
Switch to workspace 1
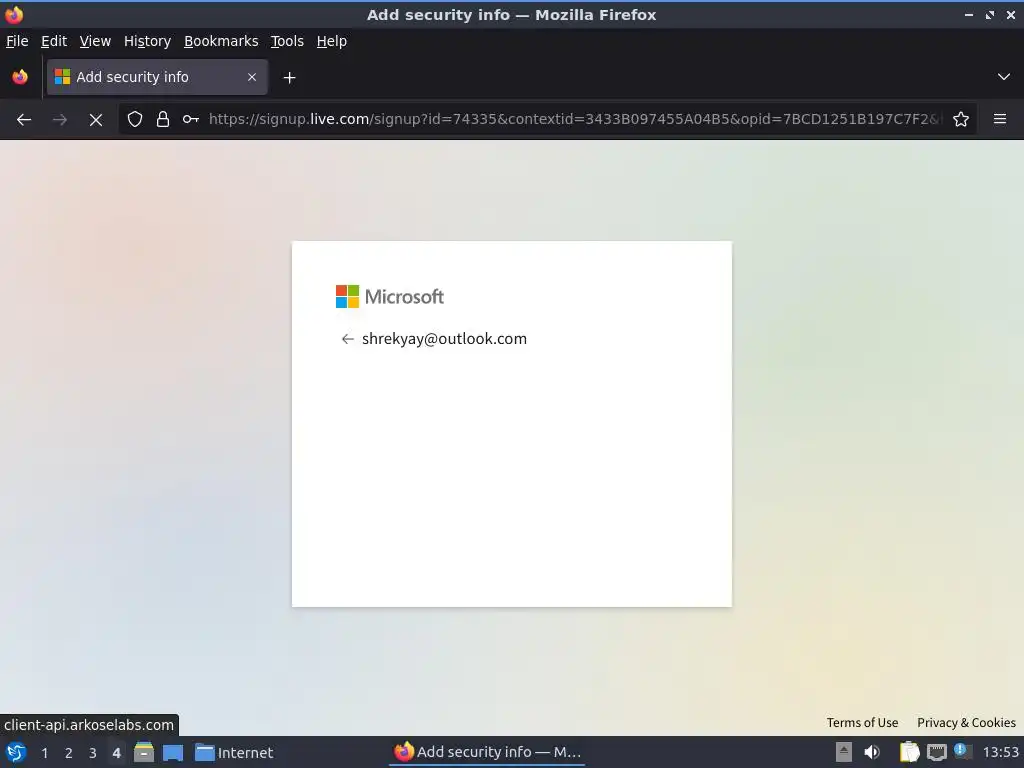click(x=44, y=753)
